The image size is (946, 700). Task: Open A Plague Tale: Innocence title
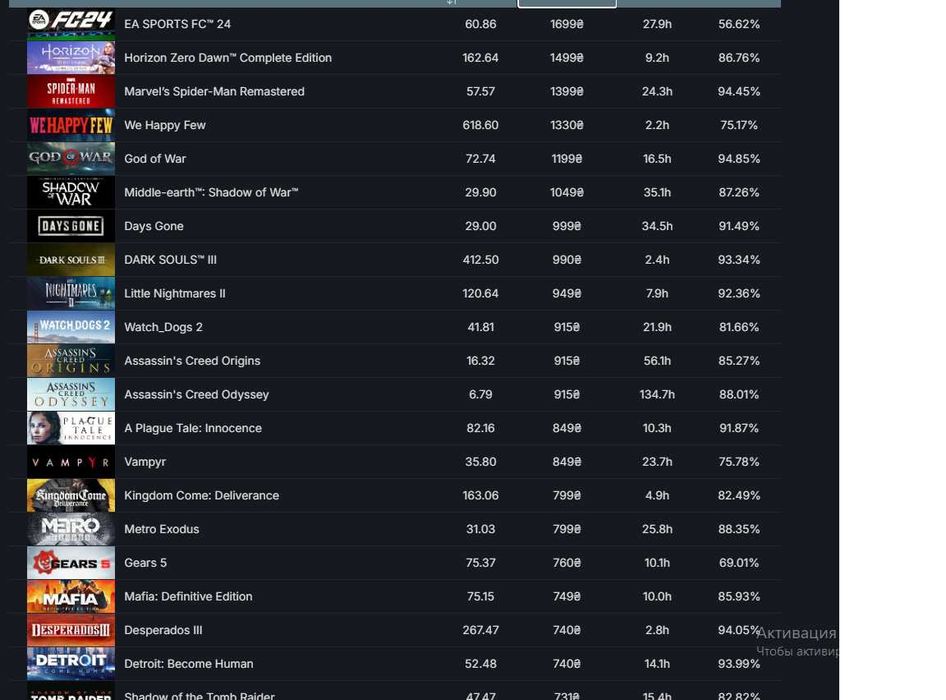point(193,428)
